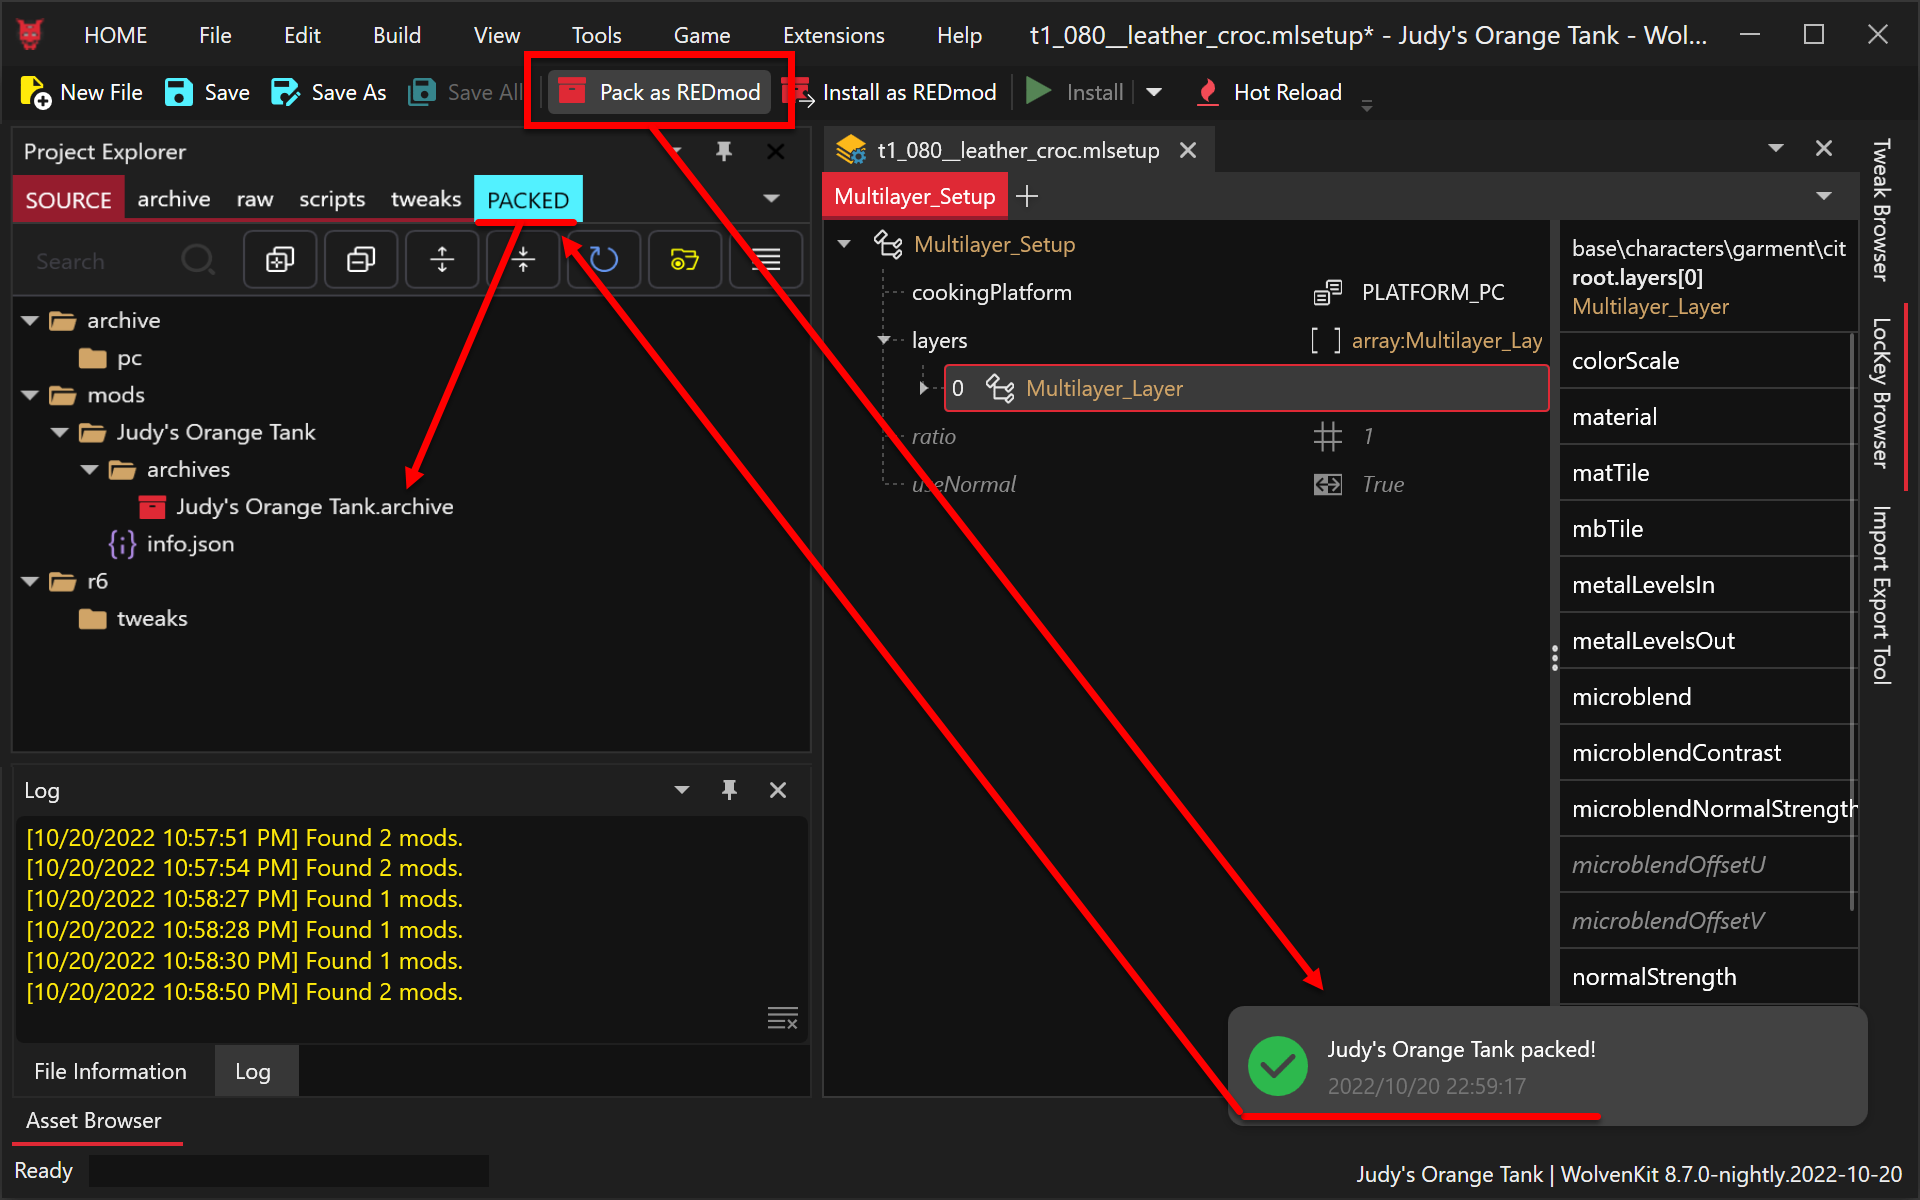Click Install as REDmod
Image resolution: width=1920 pixels, height=1200 pixels.
[x=890, y=92]
